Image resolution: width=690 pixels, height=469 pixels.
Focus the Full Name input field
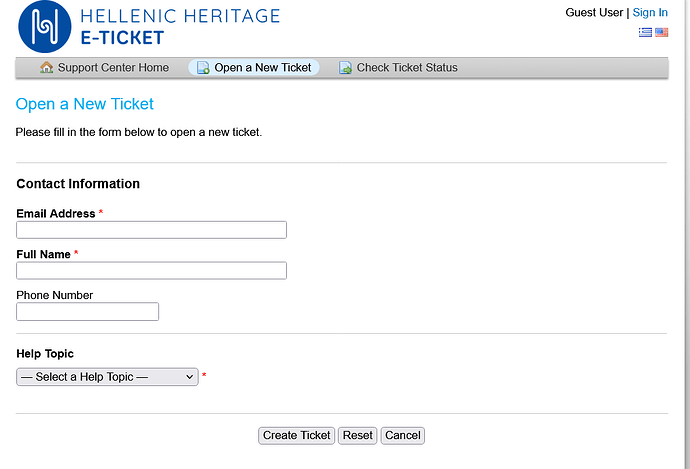click(x=151, y=271)
